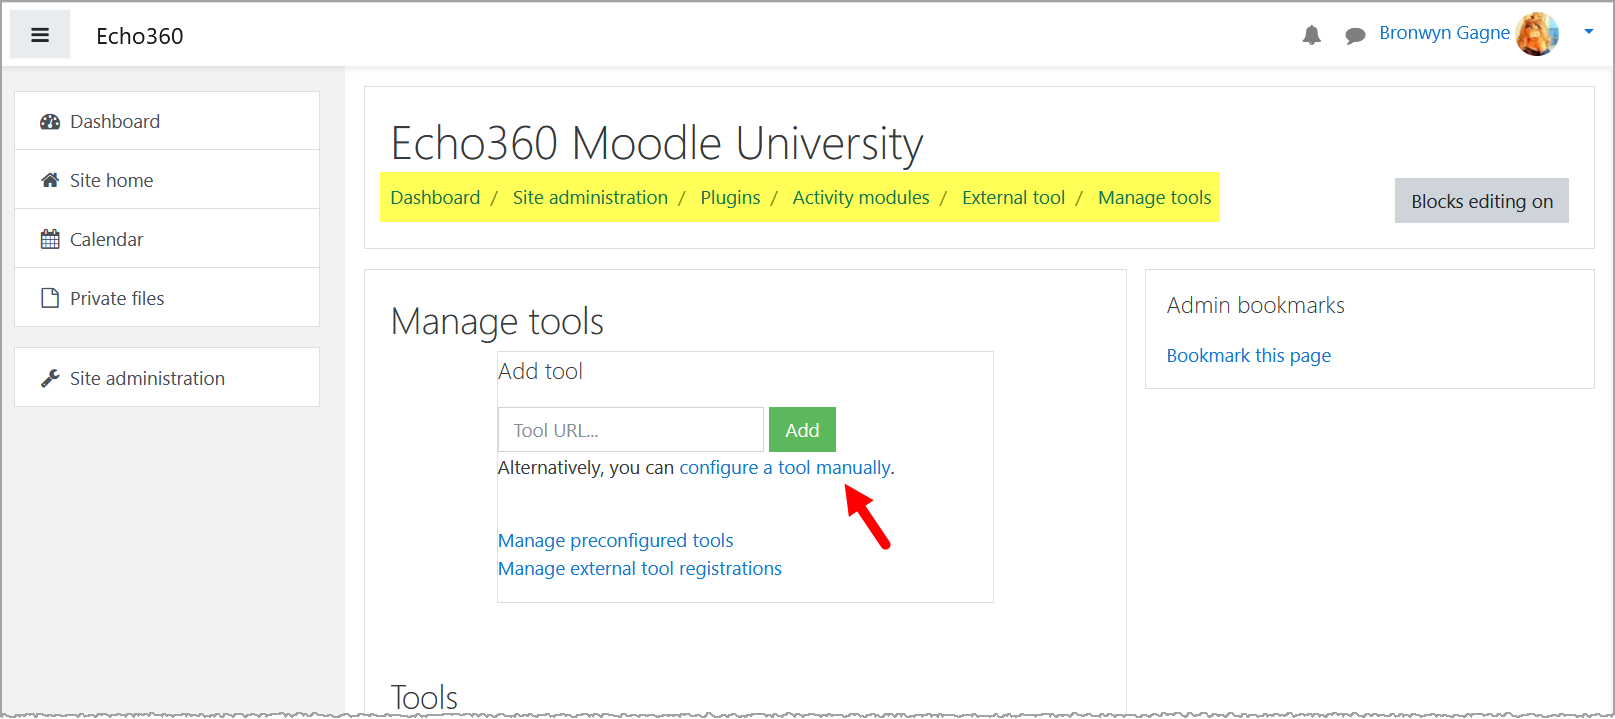The height and width of the screenshot is (719, 1615).
Task: Open Manage external tool registrations link
Action: click(640, 569)
